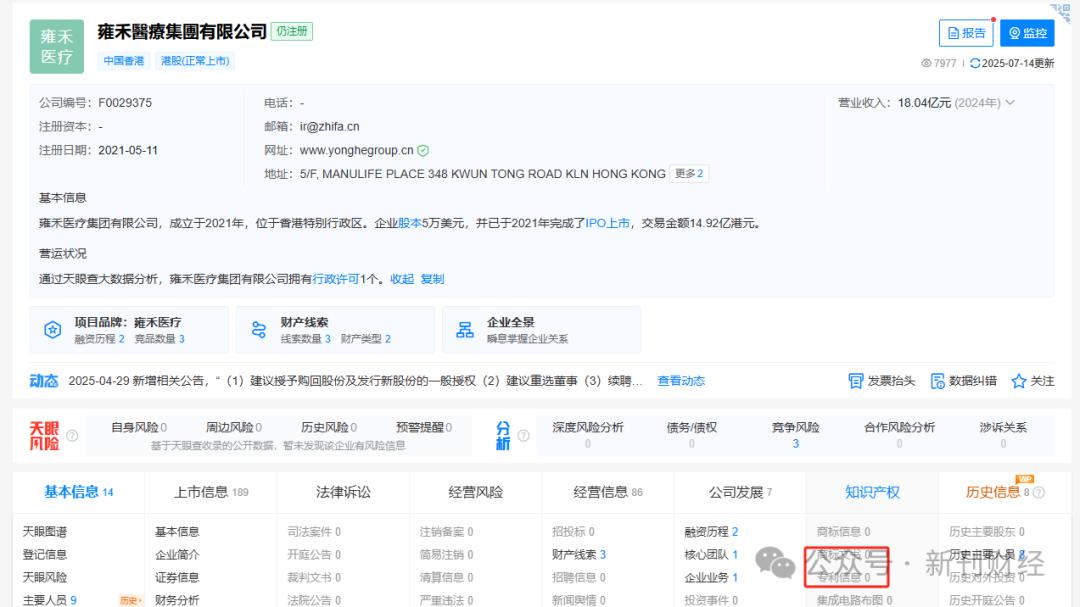Expand the 营业收入 2024年 dropdown arrow
The image size is (1080, 607).
tap(1010, 103)
